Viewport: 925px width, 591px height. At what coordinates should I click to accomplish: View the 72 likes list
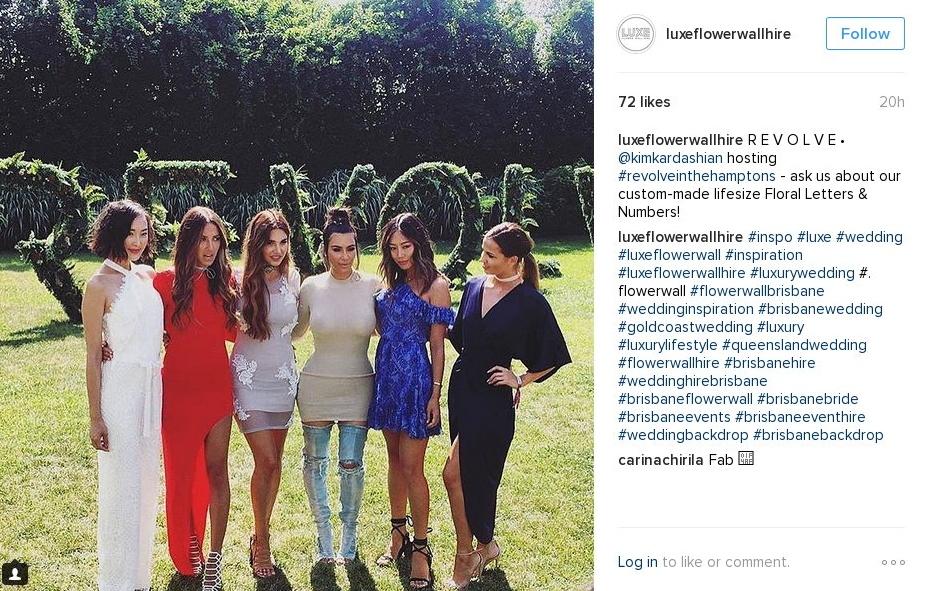point(644,102)
